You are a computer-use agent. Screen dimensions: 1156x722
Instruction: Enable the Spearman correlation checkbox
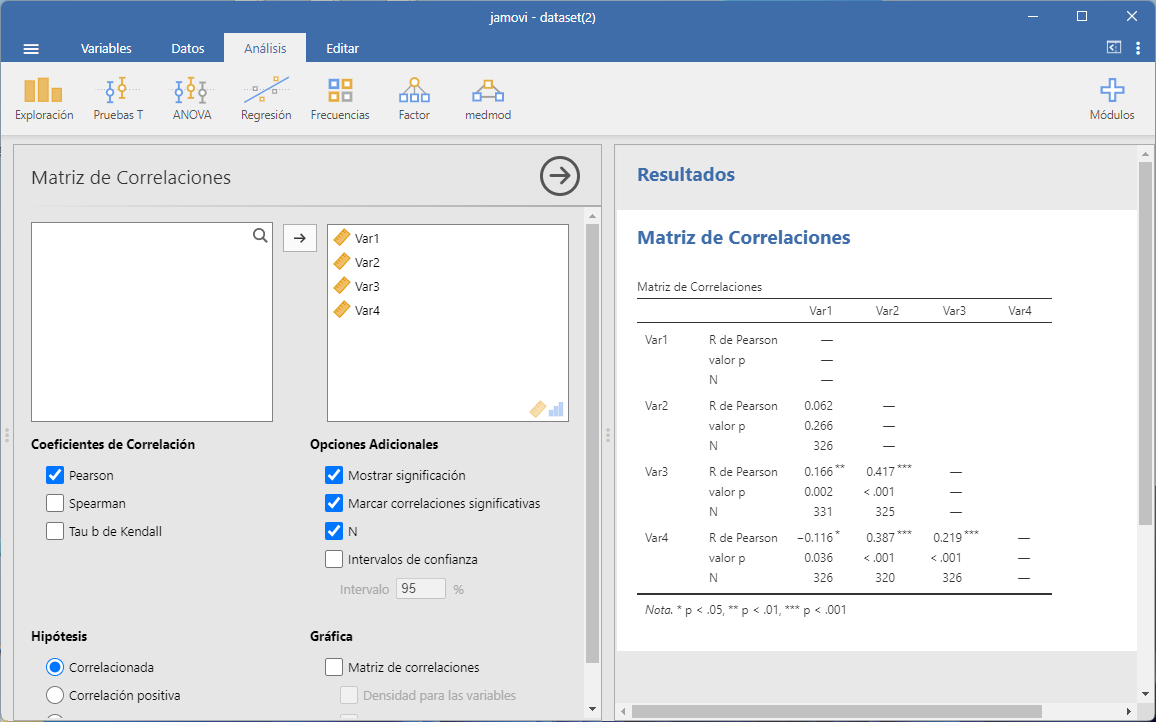tap(56, 504)
